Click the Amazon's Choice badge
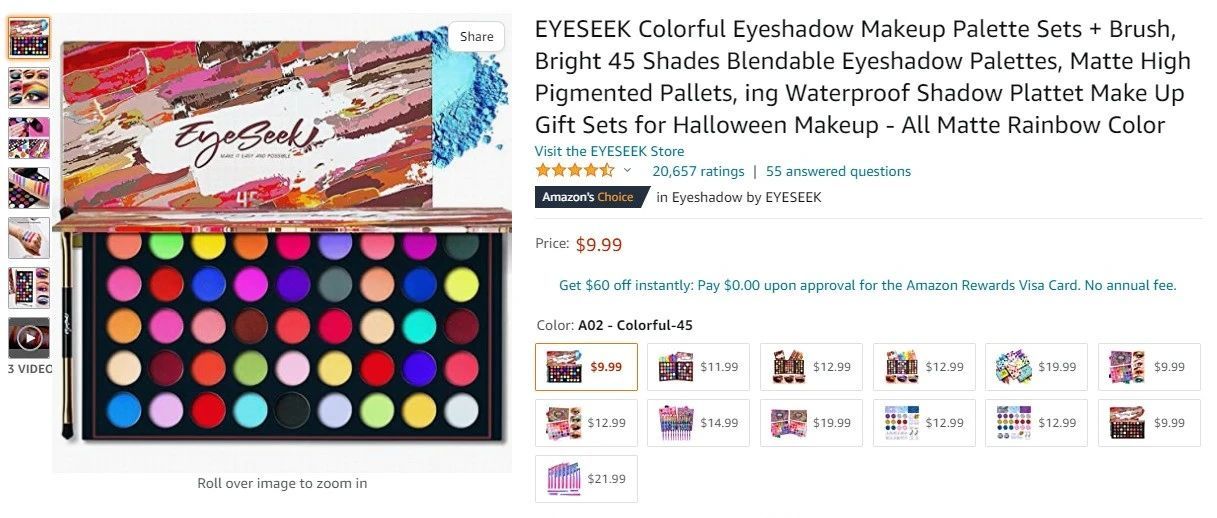1217x518 pixels. (x=587, y=197)
